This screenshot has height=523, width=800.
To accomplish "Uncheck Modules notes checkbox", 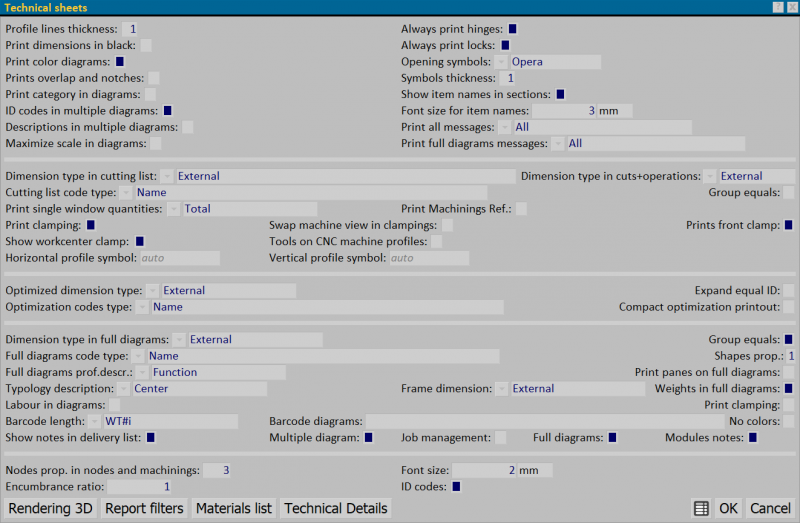I will point(753,437).
